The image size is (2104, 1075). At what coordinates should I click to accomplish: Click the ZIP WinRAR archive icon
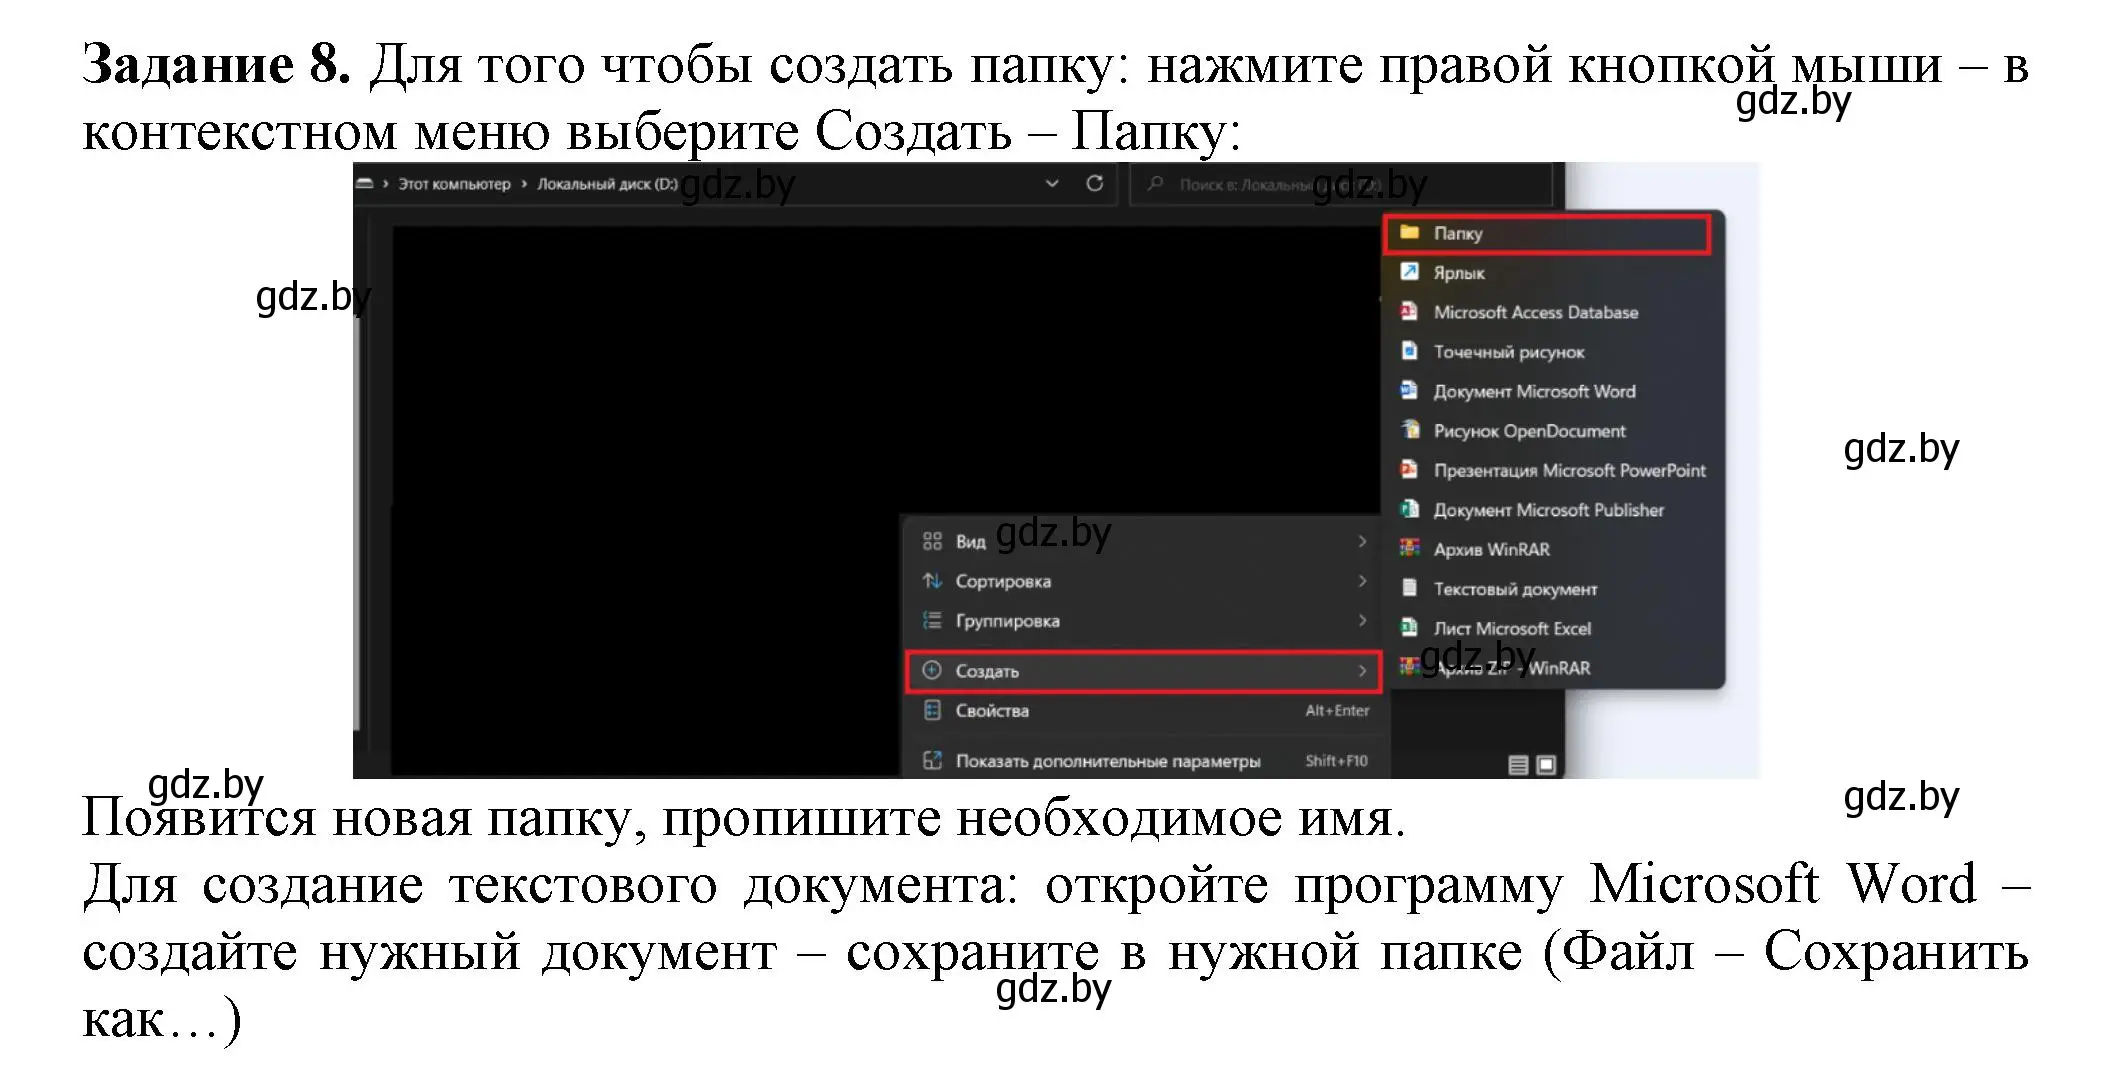(1410, 667)
